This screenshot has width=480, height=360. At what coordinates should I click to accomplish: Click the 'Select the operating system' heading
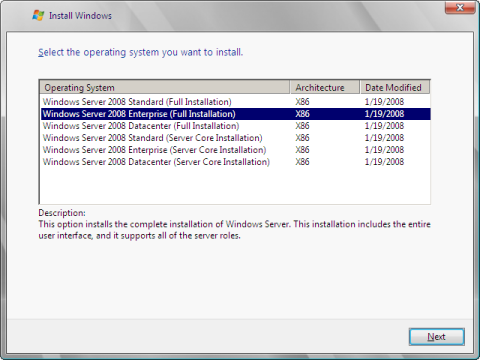click(140, 52)
